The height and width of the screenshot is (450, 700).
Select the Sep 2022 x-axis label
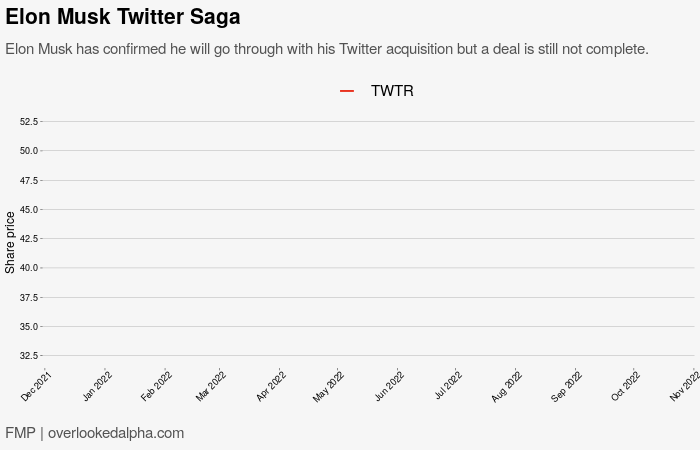coord(566,386)
